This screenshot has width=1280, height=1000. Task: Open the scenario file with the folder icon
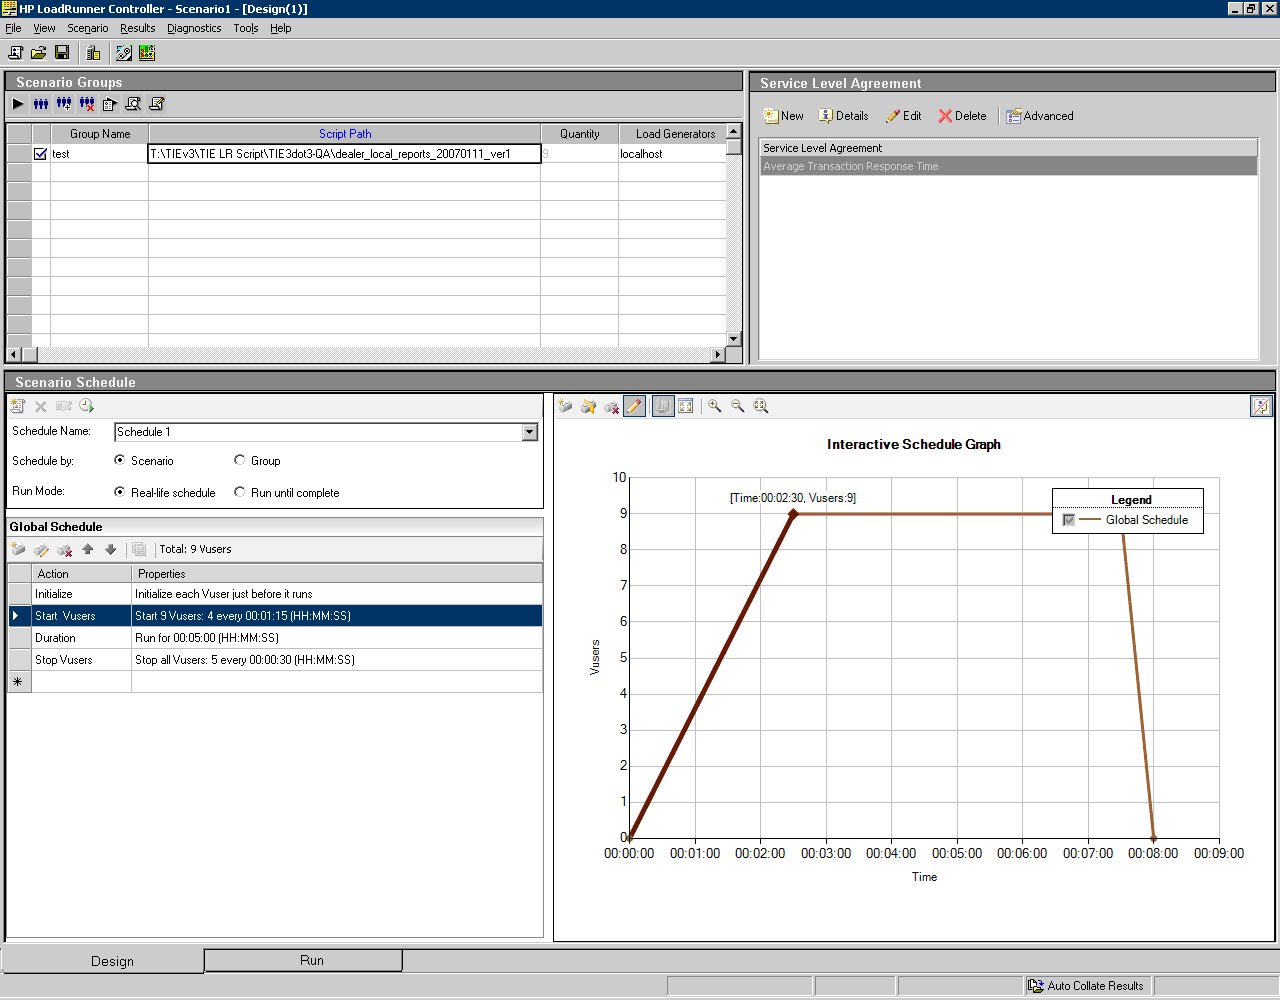pyautogui.click(x=39, y=53)
